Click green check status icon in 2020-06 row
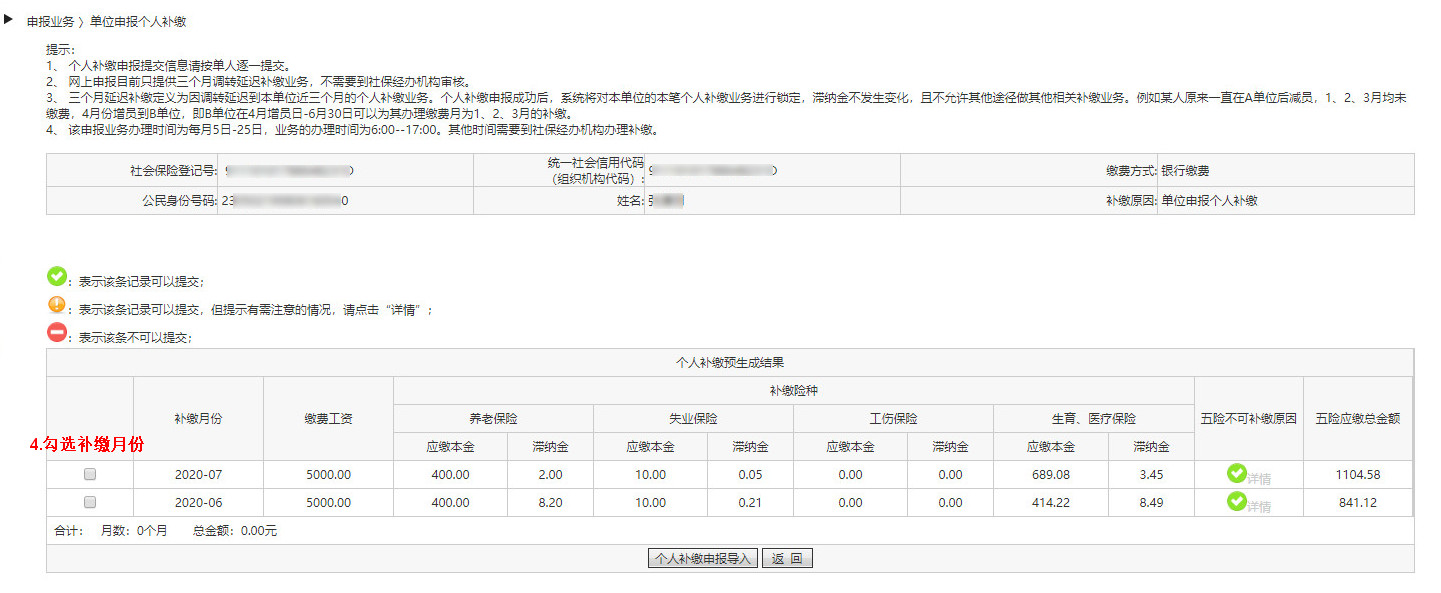The image size is (1441, 593). (x=1236, y=501)
